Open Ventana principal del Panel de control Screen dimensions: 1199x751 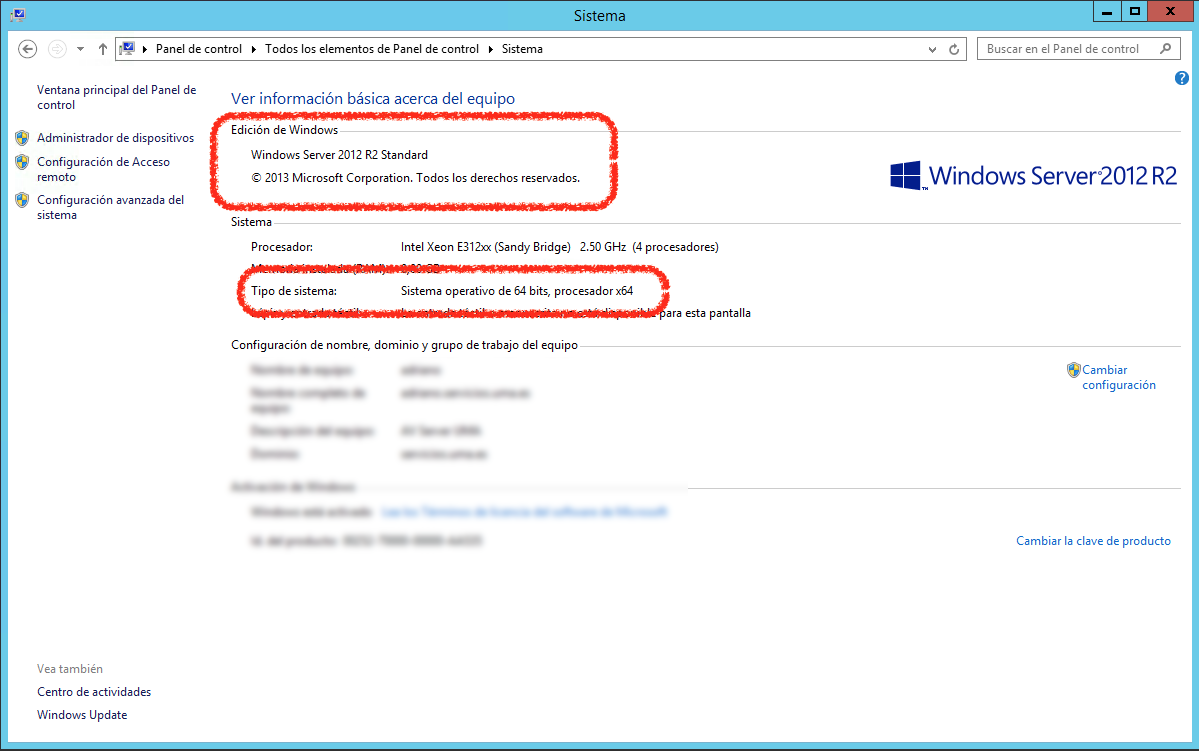[x=116, y=97]
